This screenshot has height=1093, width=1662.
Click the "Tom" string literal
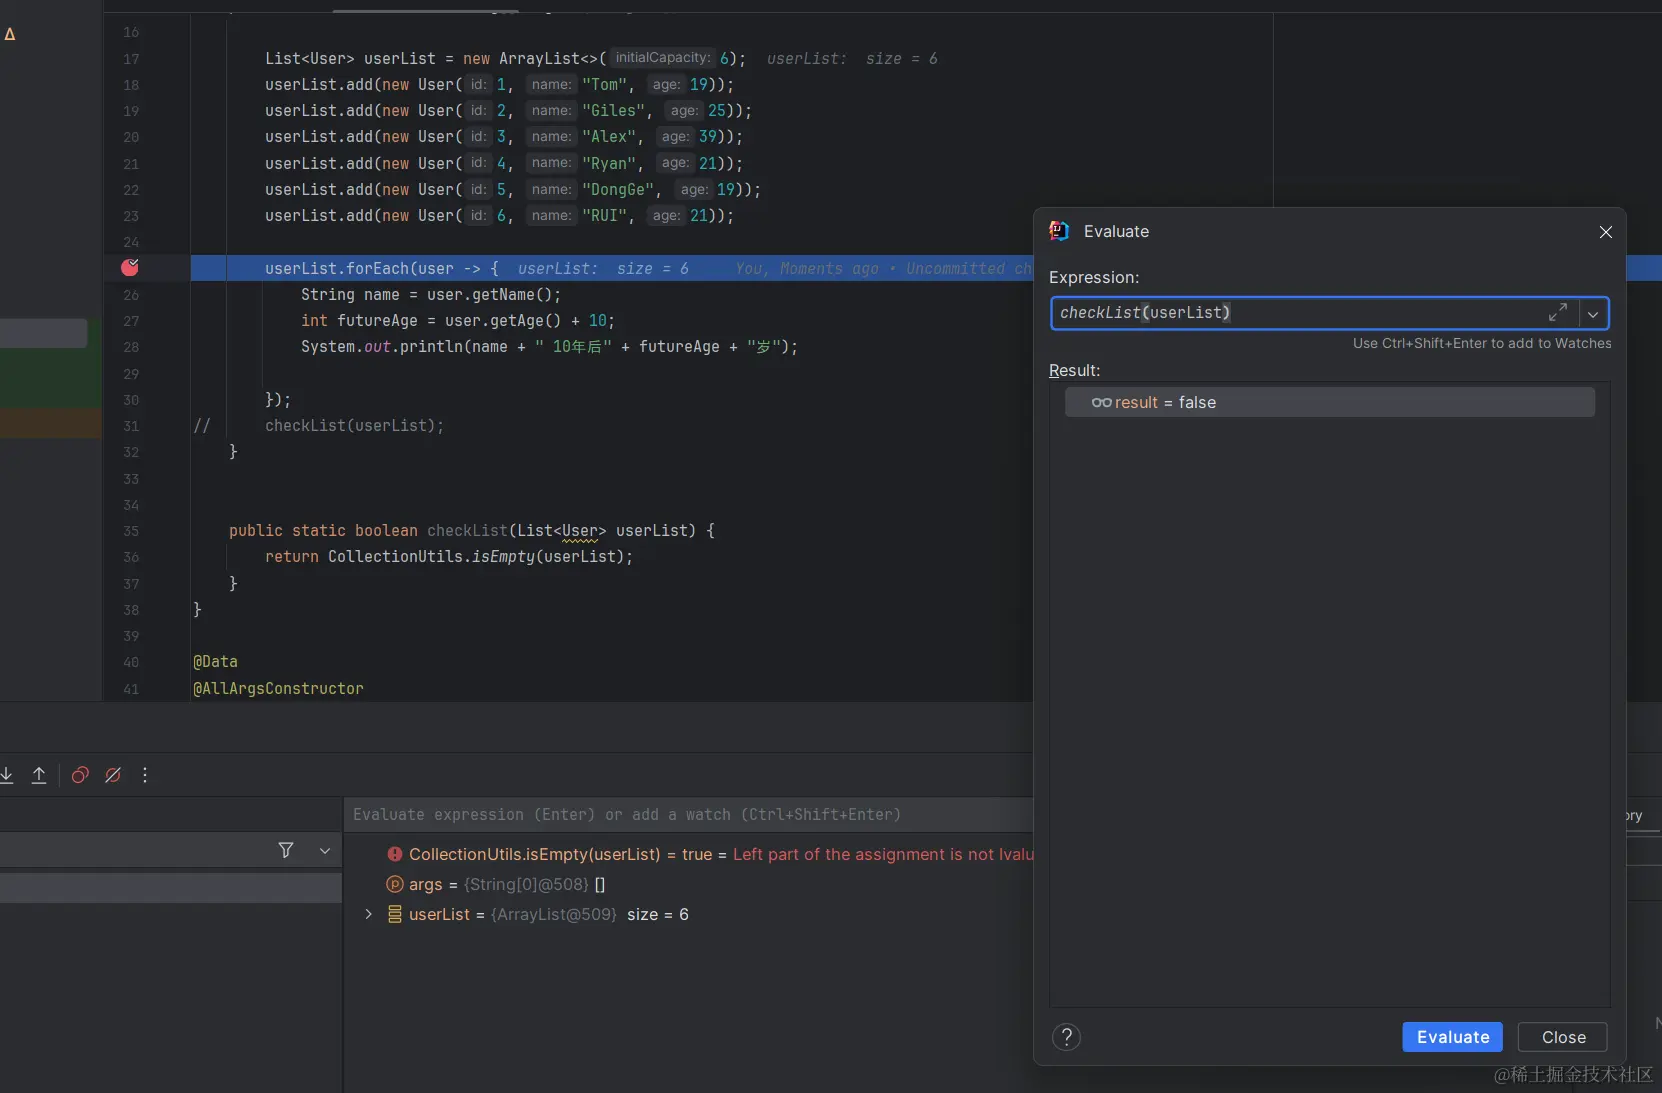click(x=604, y=85)
